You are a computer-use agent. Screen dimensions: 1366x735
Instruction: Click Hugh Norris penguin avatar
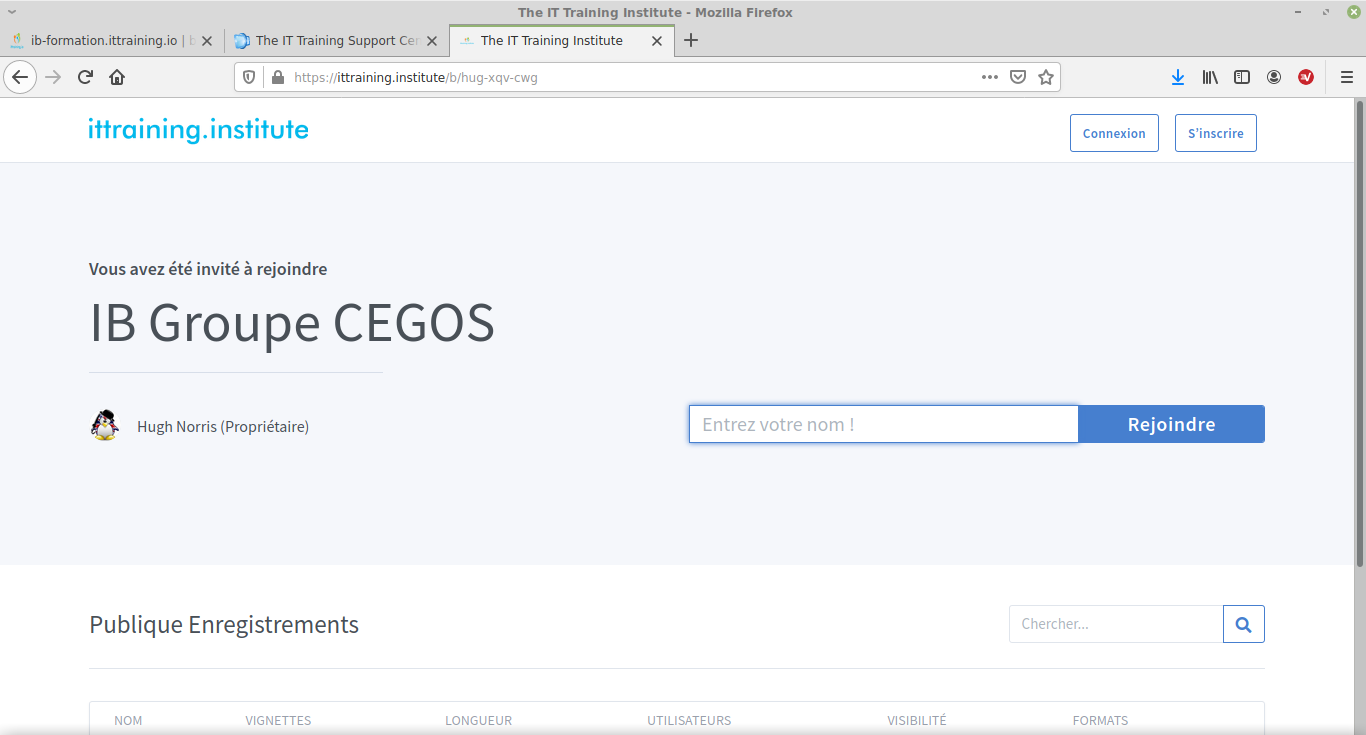(104, 425)
